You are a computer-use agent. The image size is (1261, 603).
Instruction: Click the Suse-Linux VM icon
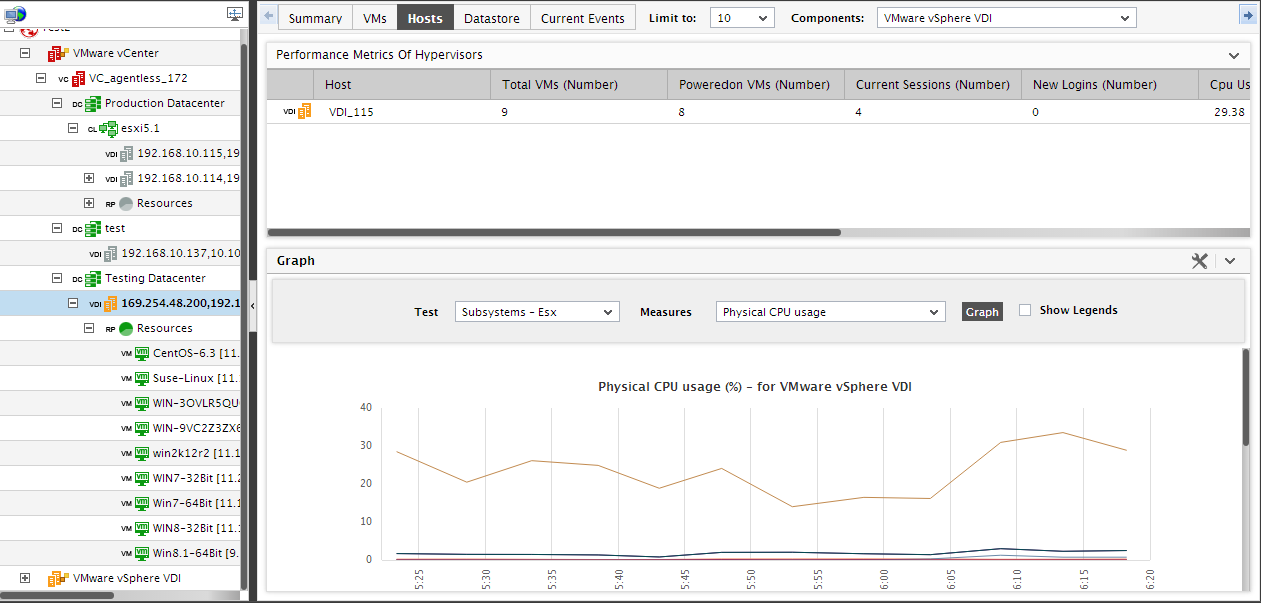pyautogui.click(x=142, y=378)
